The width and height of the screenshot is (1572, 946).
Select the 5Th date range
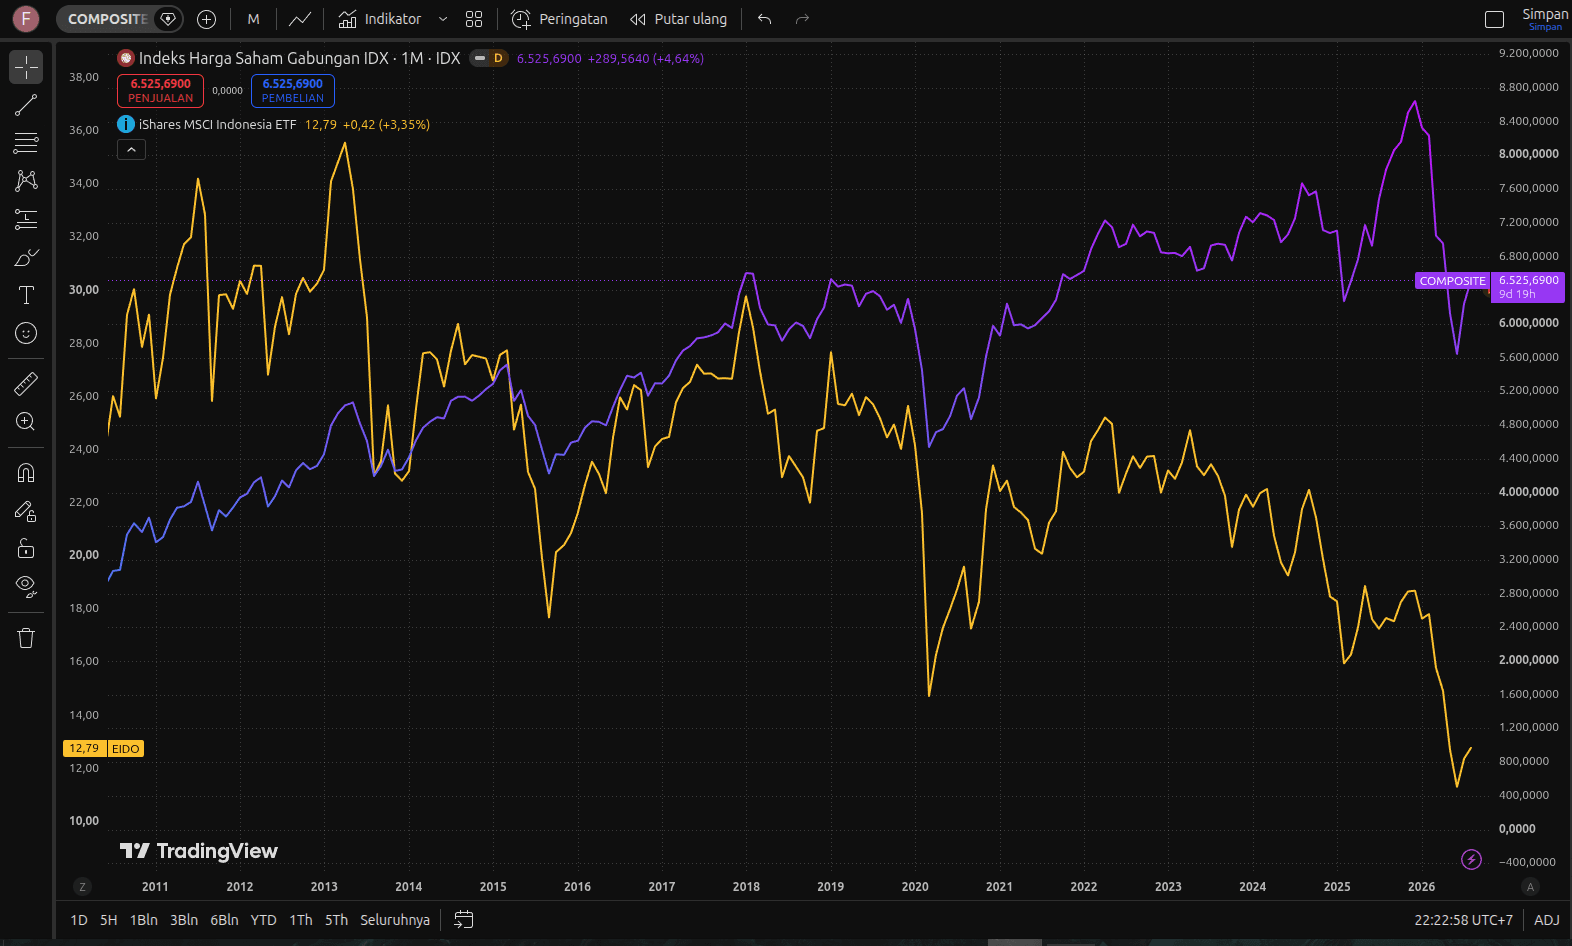337,920
